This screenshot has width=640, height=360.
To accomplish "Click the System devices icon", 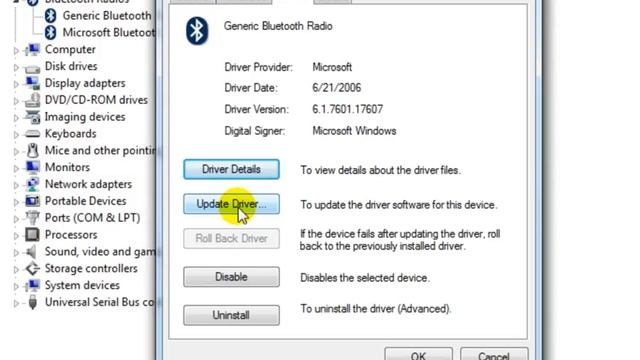I will coord(33,285).
